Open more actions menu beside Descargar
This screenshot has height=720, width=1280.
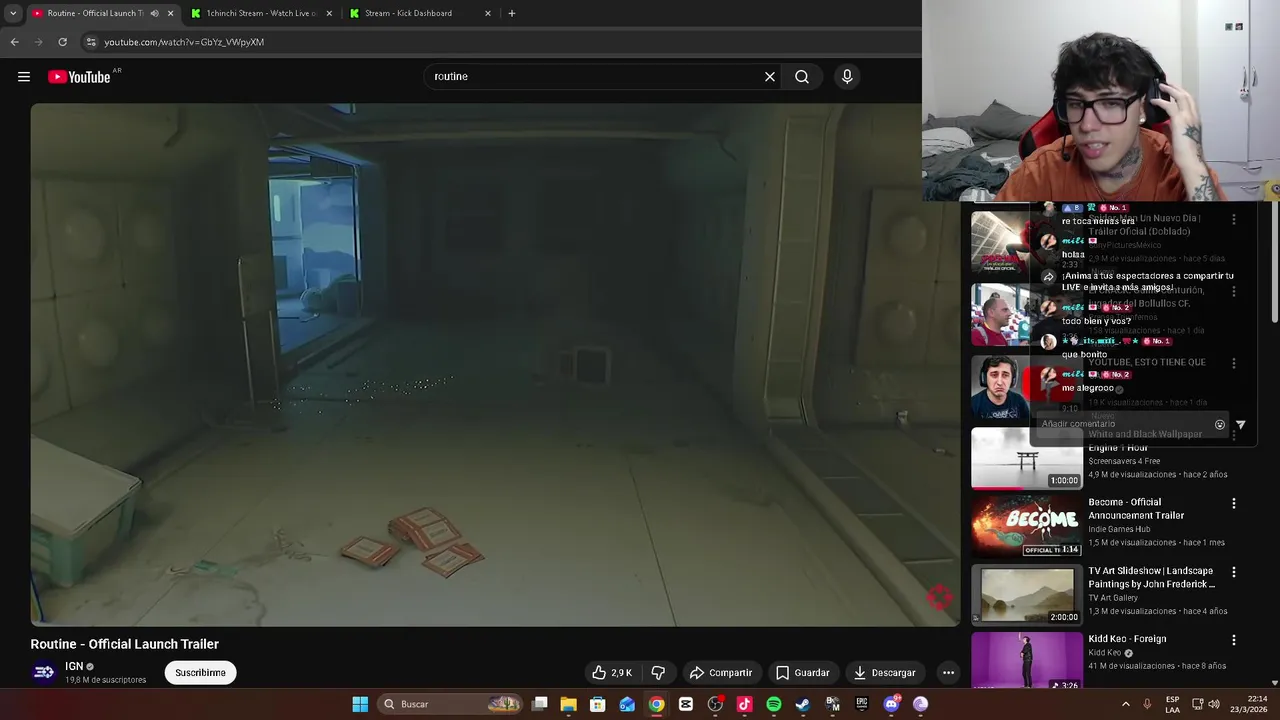[x=948, y=673]
